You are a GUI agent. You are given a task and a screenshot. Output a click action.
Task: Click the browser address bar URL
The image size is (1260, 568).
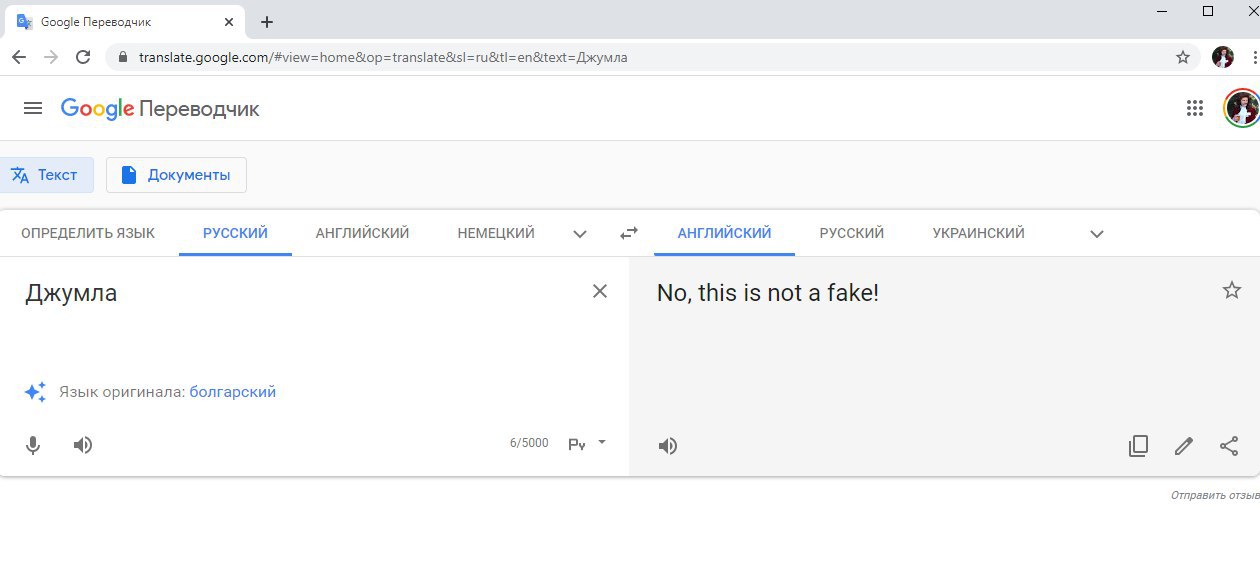click(x=383, y=57)
